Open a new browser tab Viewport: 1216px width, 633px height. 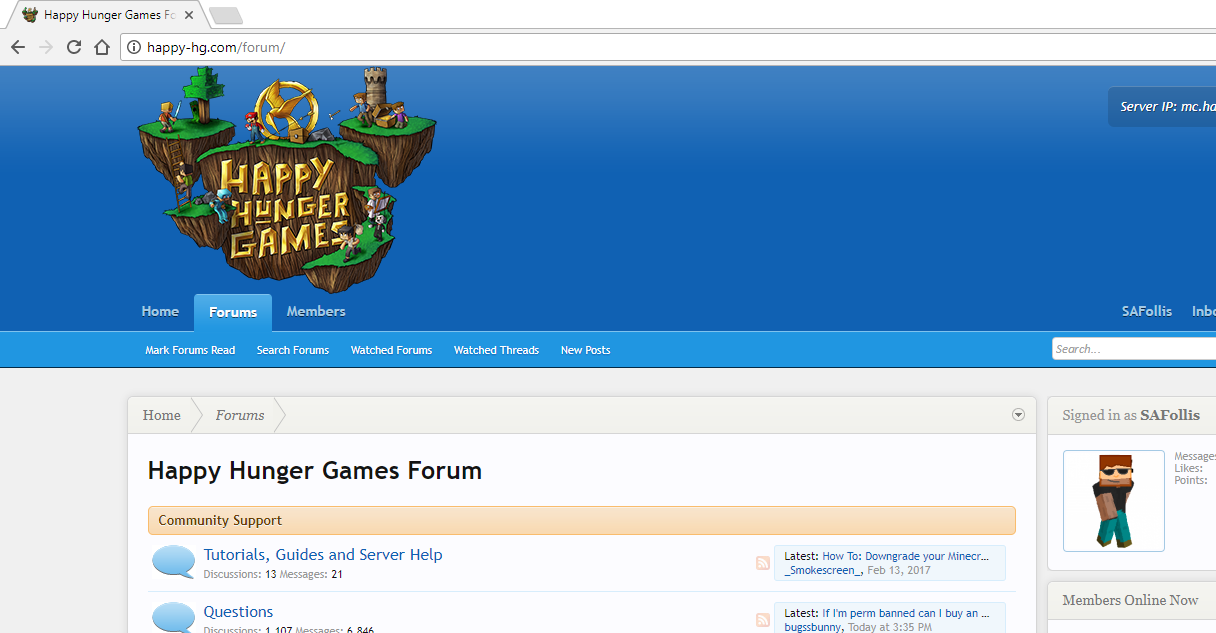click(226, 15)
